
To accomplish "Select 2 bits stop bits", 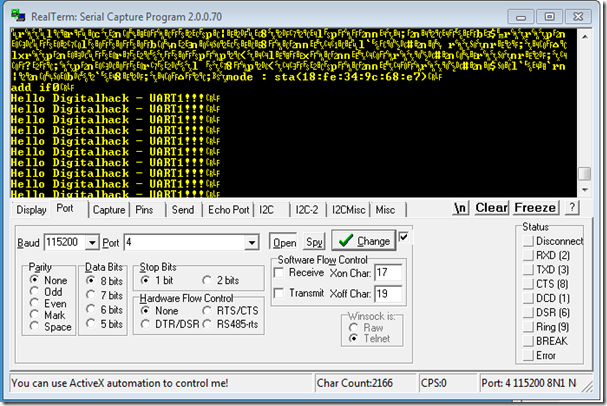I will [x=221, y=280].
